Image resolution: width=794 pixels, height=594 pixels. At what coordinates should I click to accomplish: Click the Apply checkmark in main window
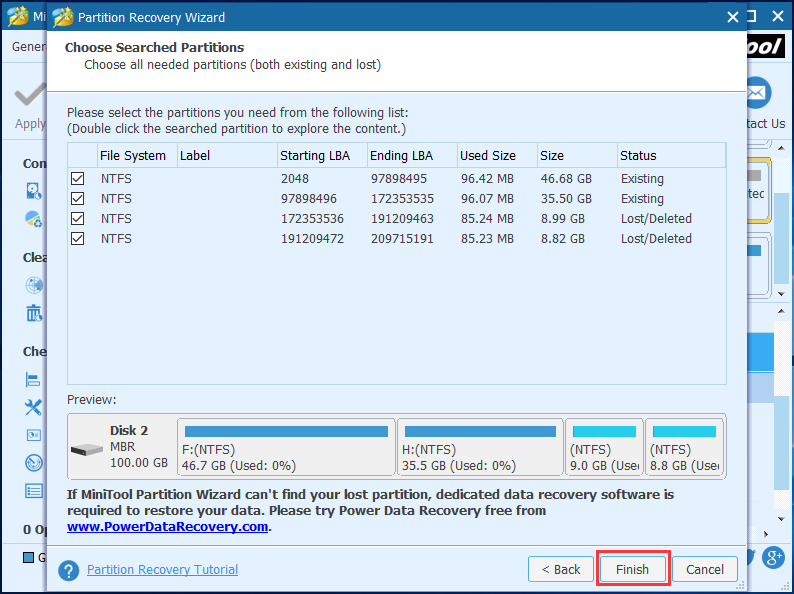[x=29, y=95]
